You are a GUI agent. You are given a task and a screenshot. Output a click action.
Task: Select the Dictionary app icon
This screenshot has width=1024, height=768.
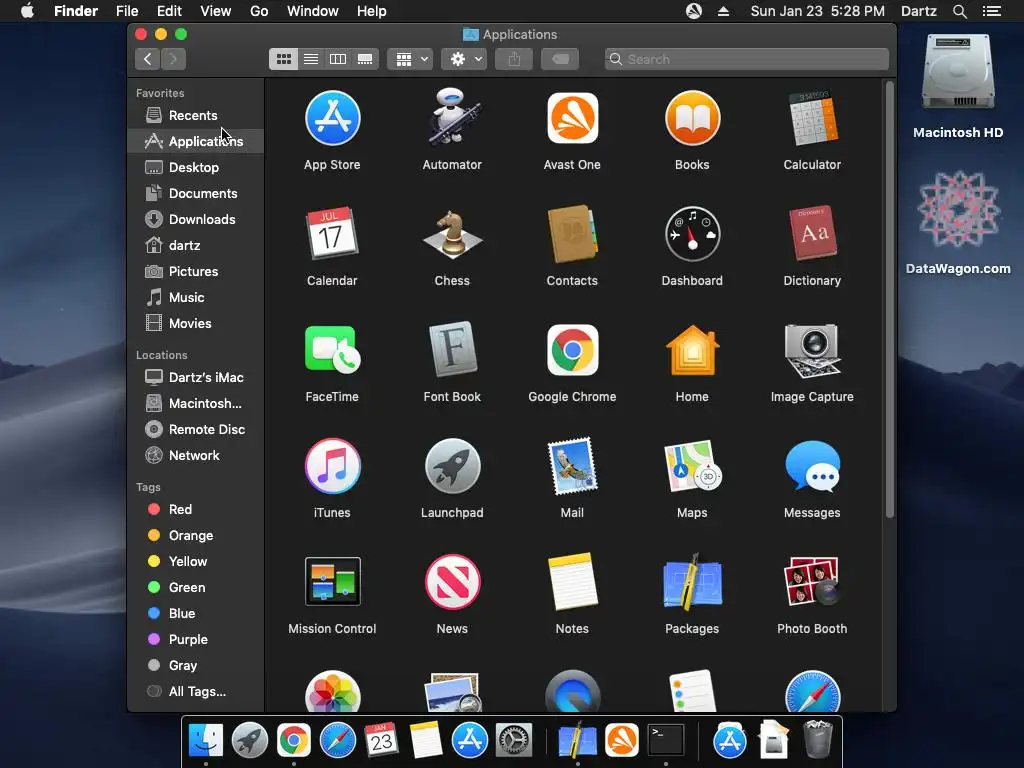point(812,234)
